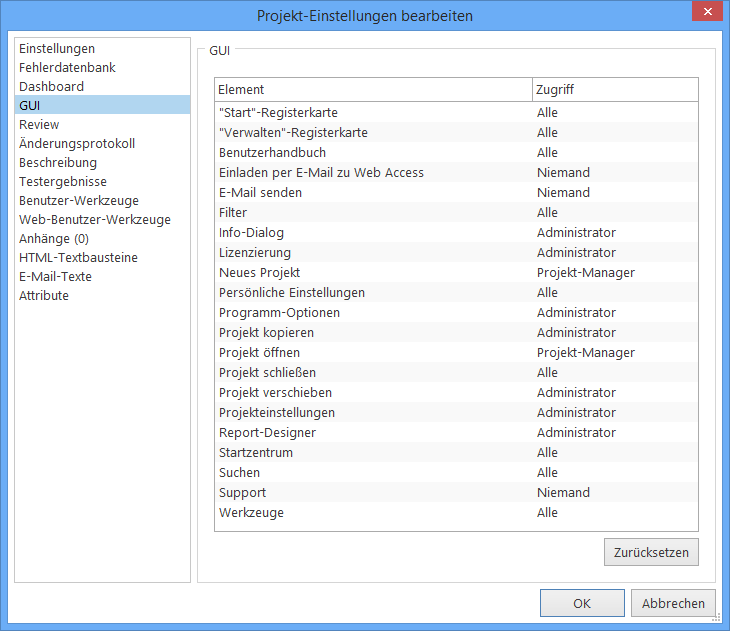This screenshot has height=631, width=730.
Task: Click Alle access for Filter
Action: tap(547, 213)
